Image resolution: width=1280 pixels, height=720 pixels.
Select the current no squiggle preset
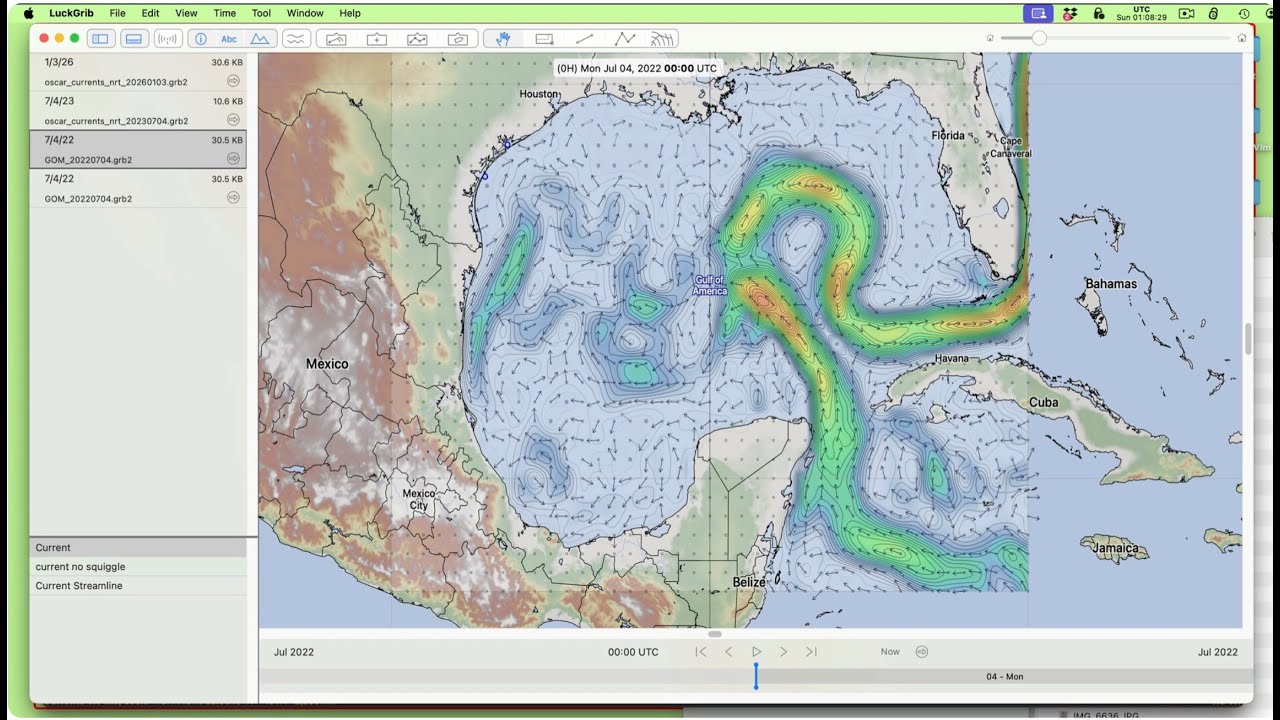pyautogui.click(x=138, y=567)
